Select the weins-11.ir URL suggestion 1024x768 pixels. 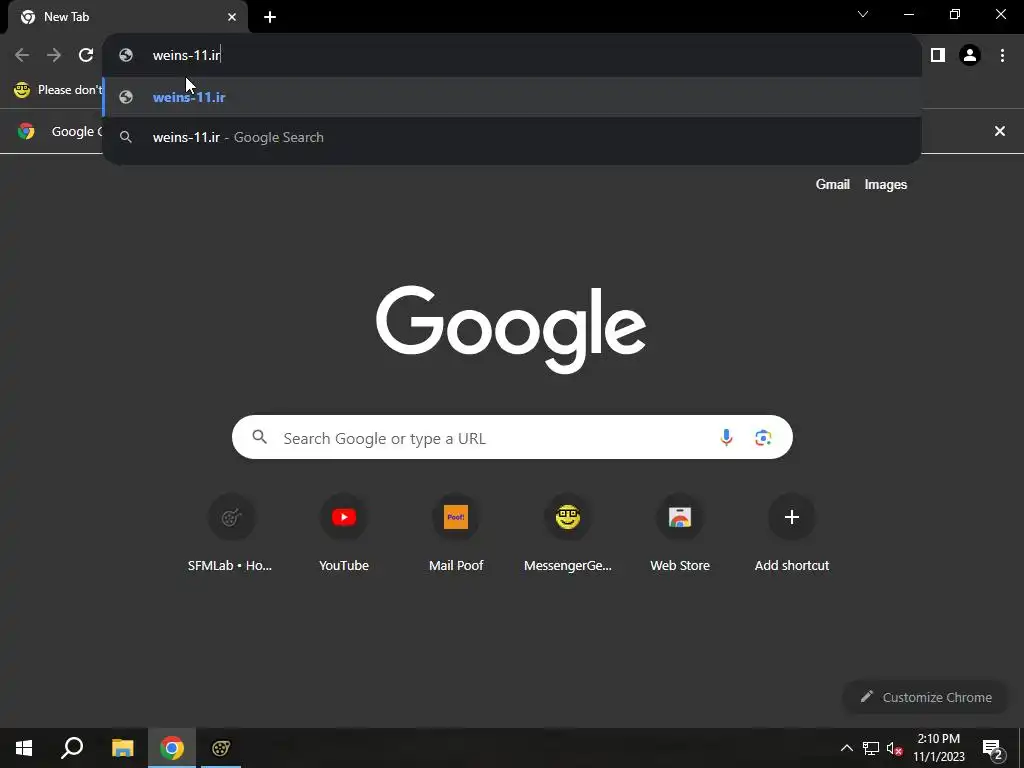[513, 97]
